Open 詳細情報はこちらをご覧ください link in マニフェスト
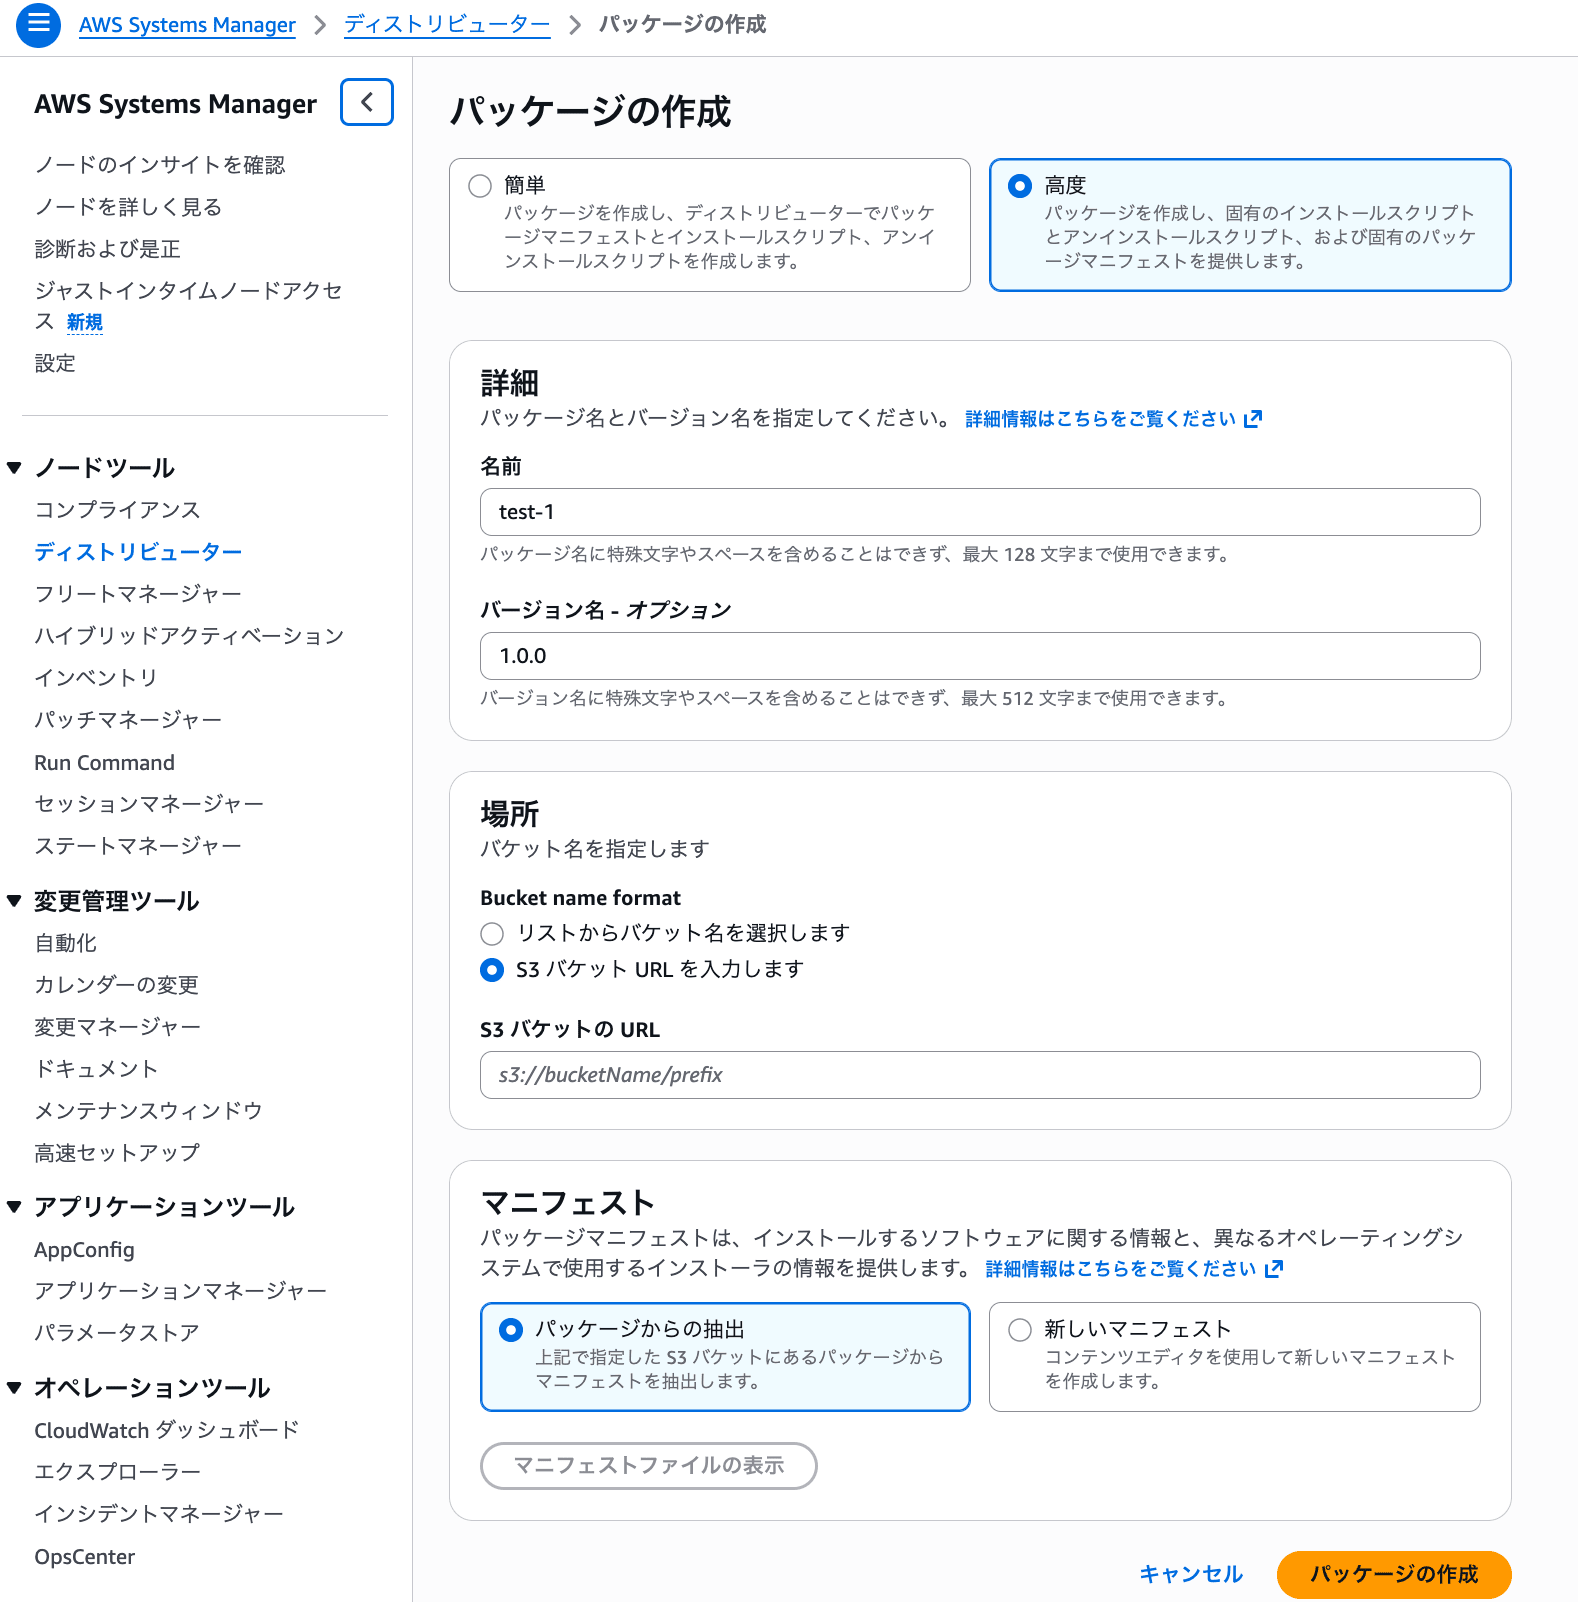Viewport: 1578px width, 1602px height. pyautogui.click(x=1121, y=1269)
